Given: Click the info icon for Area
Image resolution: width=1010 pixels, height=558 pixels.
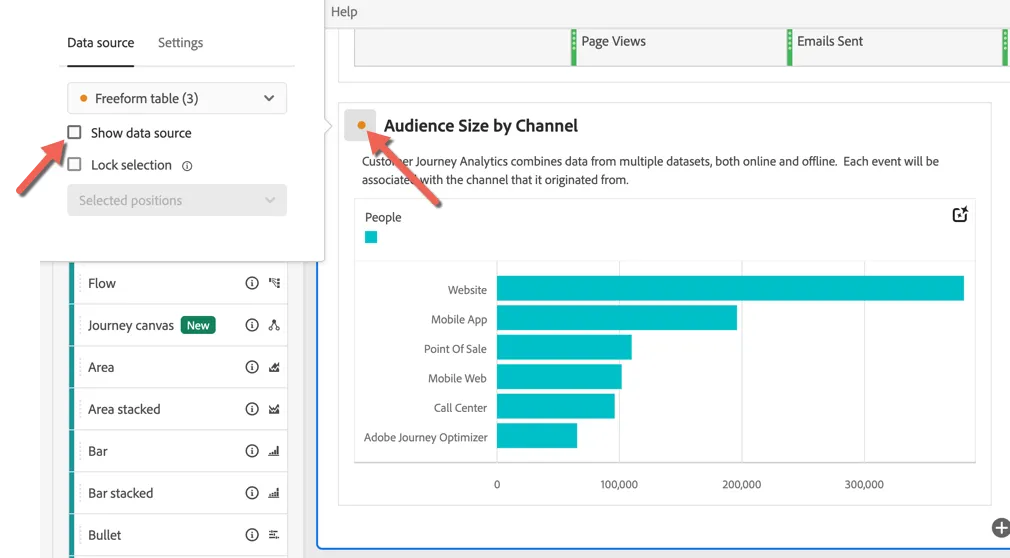Looking at the screenshot, I should [252, 367].
